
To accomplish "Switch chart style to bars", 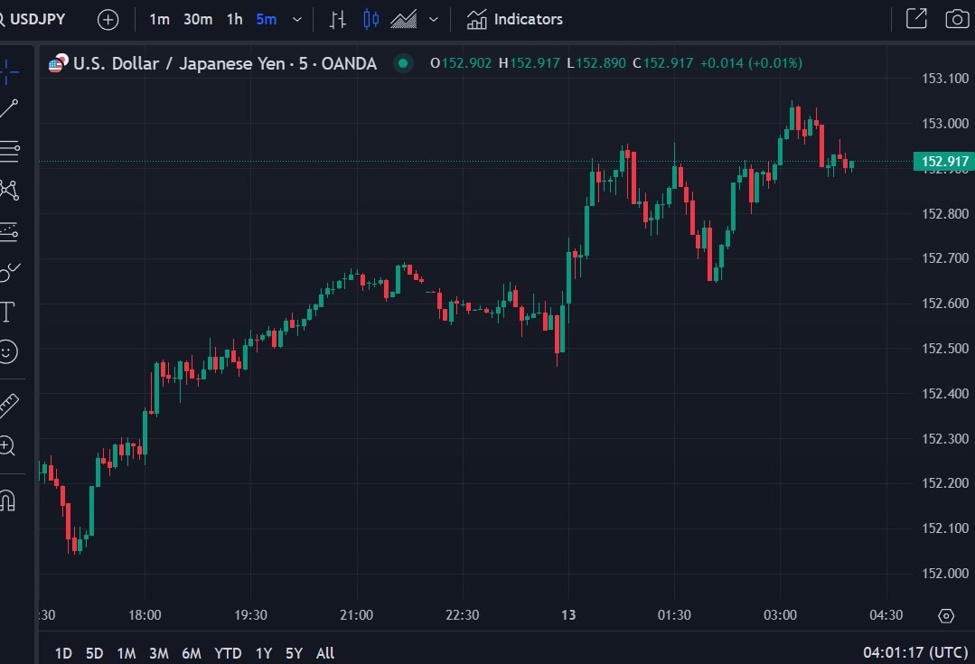I will [338, 19].
